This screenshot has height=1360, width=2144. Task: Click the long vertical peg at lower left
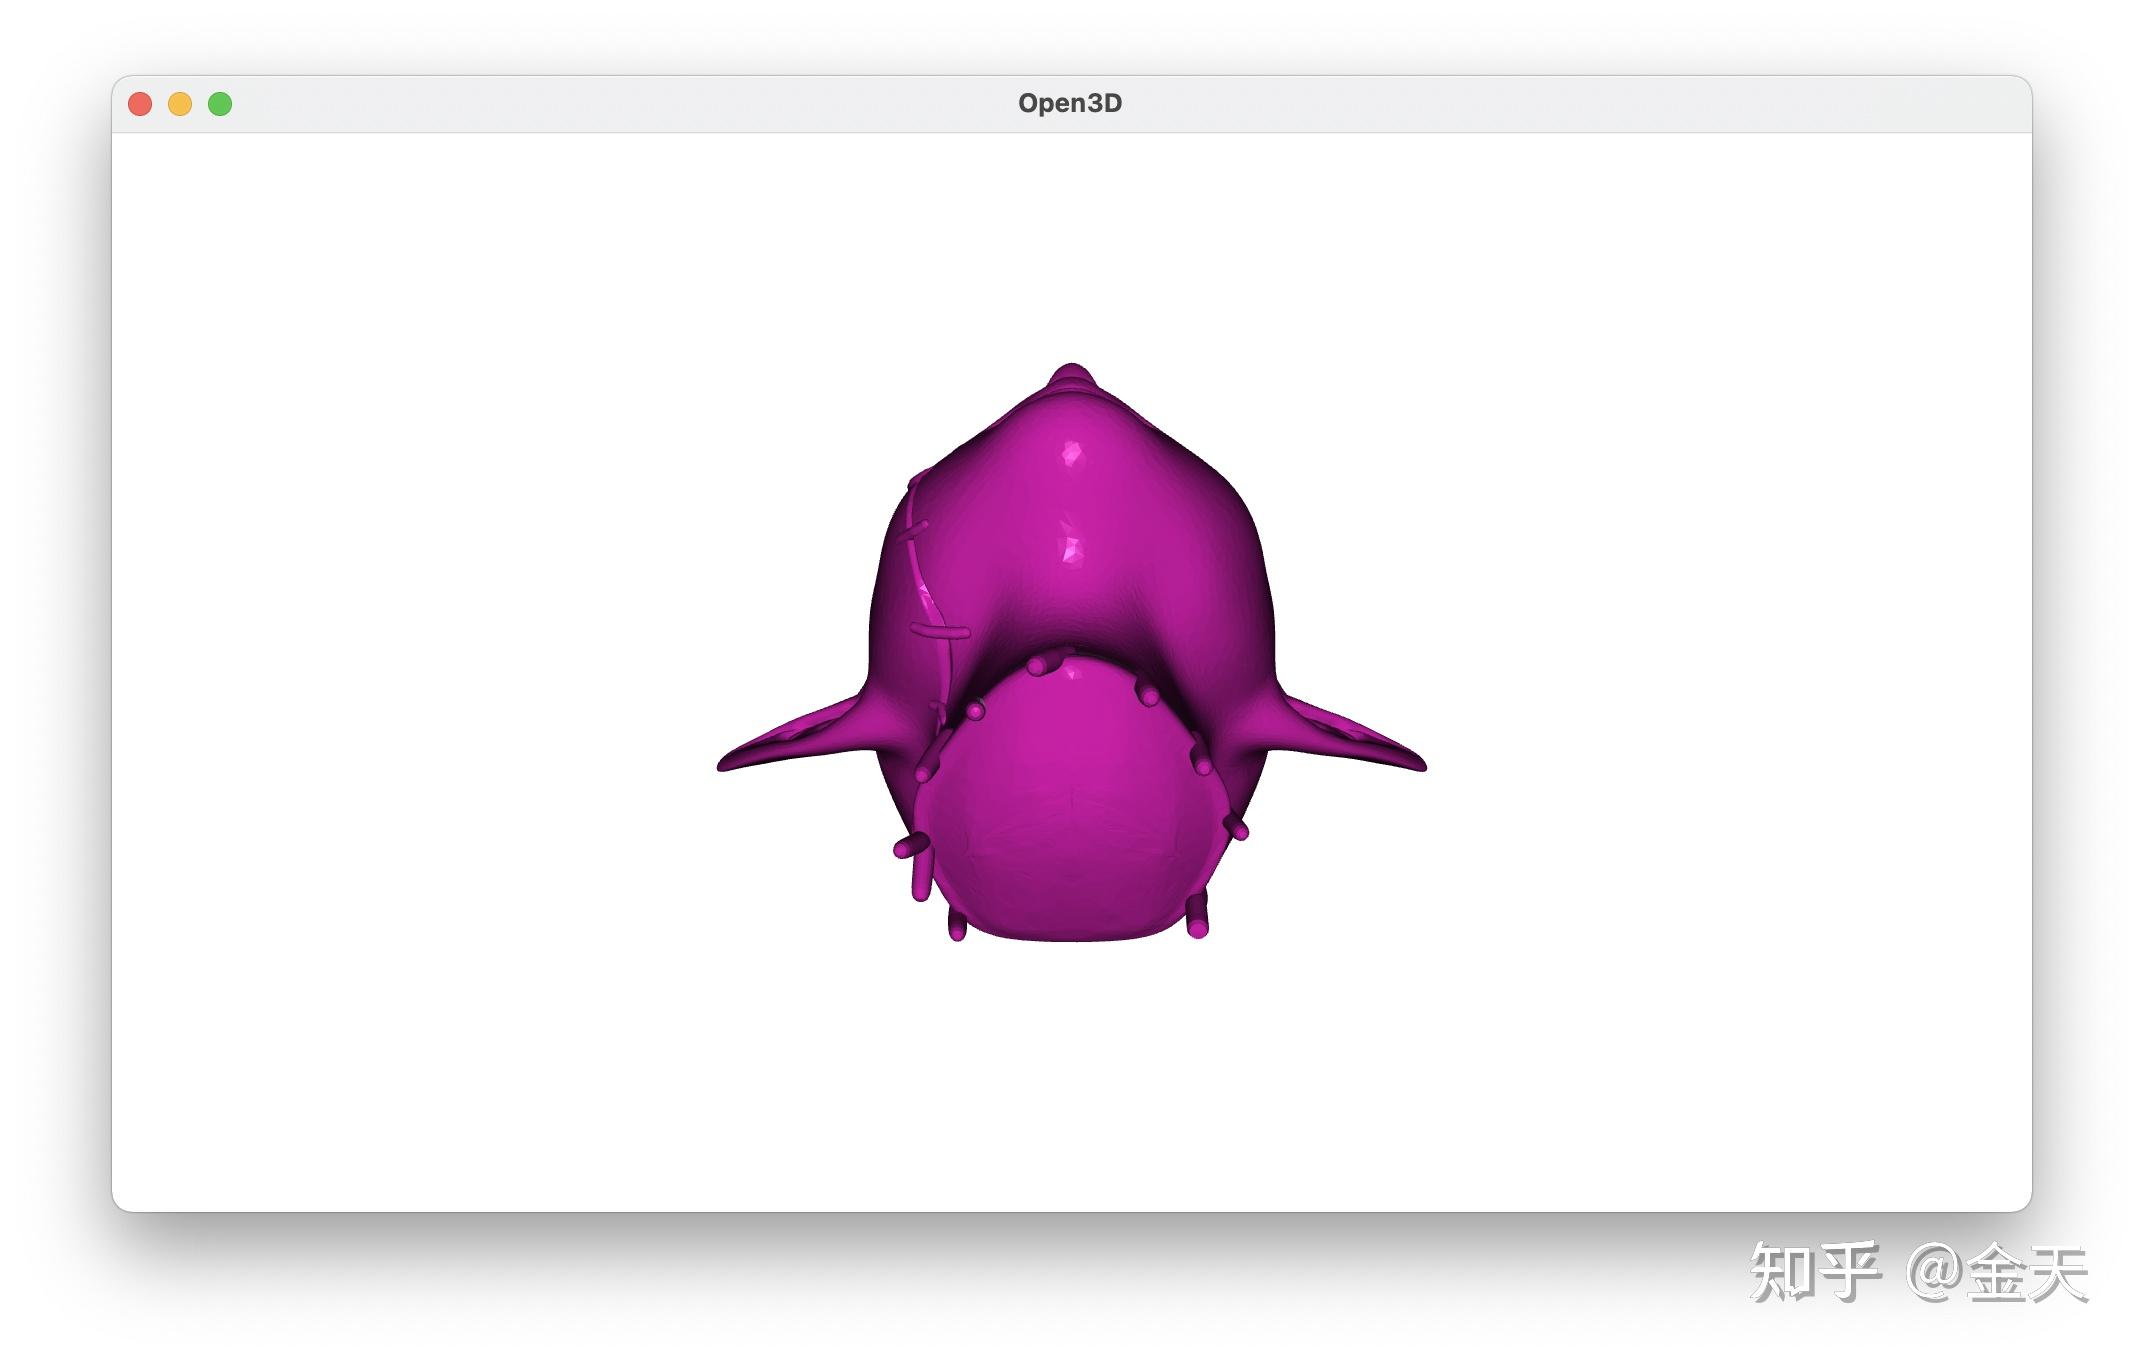click(921, 878)
